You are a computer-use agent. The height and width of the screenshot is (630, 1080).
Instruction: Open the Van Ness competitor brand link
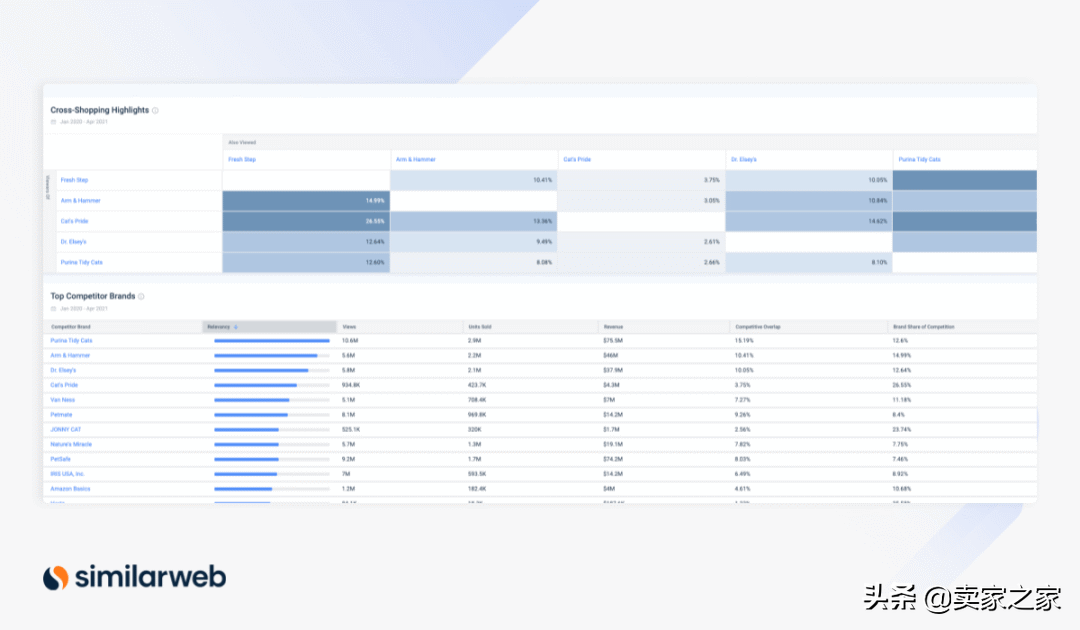pos(63,400)
